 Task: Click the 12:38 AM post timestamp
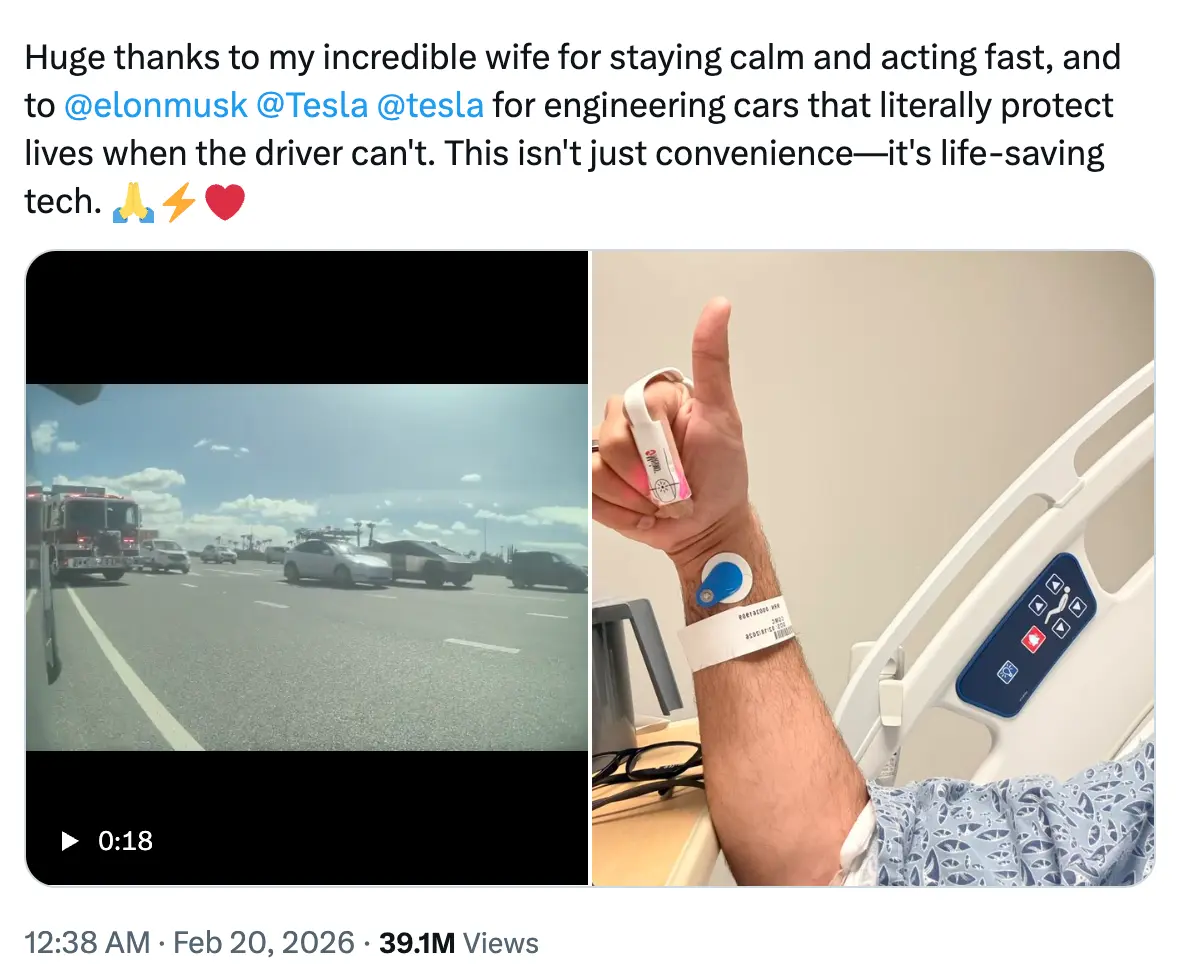[86, 943]
